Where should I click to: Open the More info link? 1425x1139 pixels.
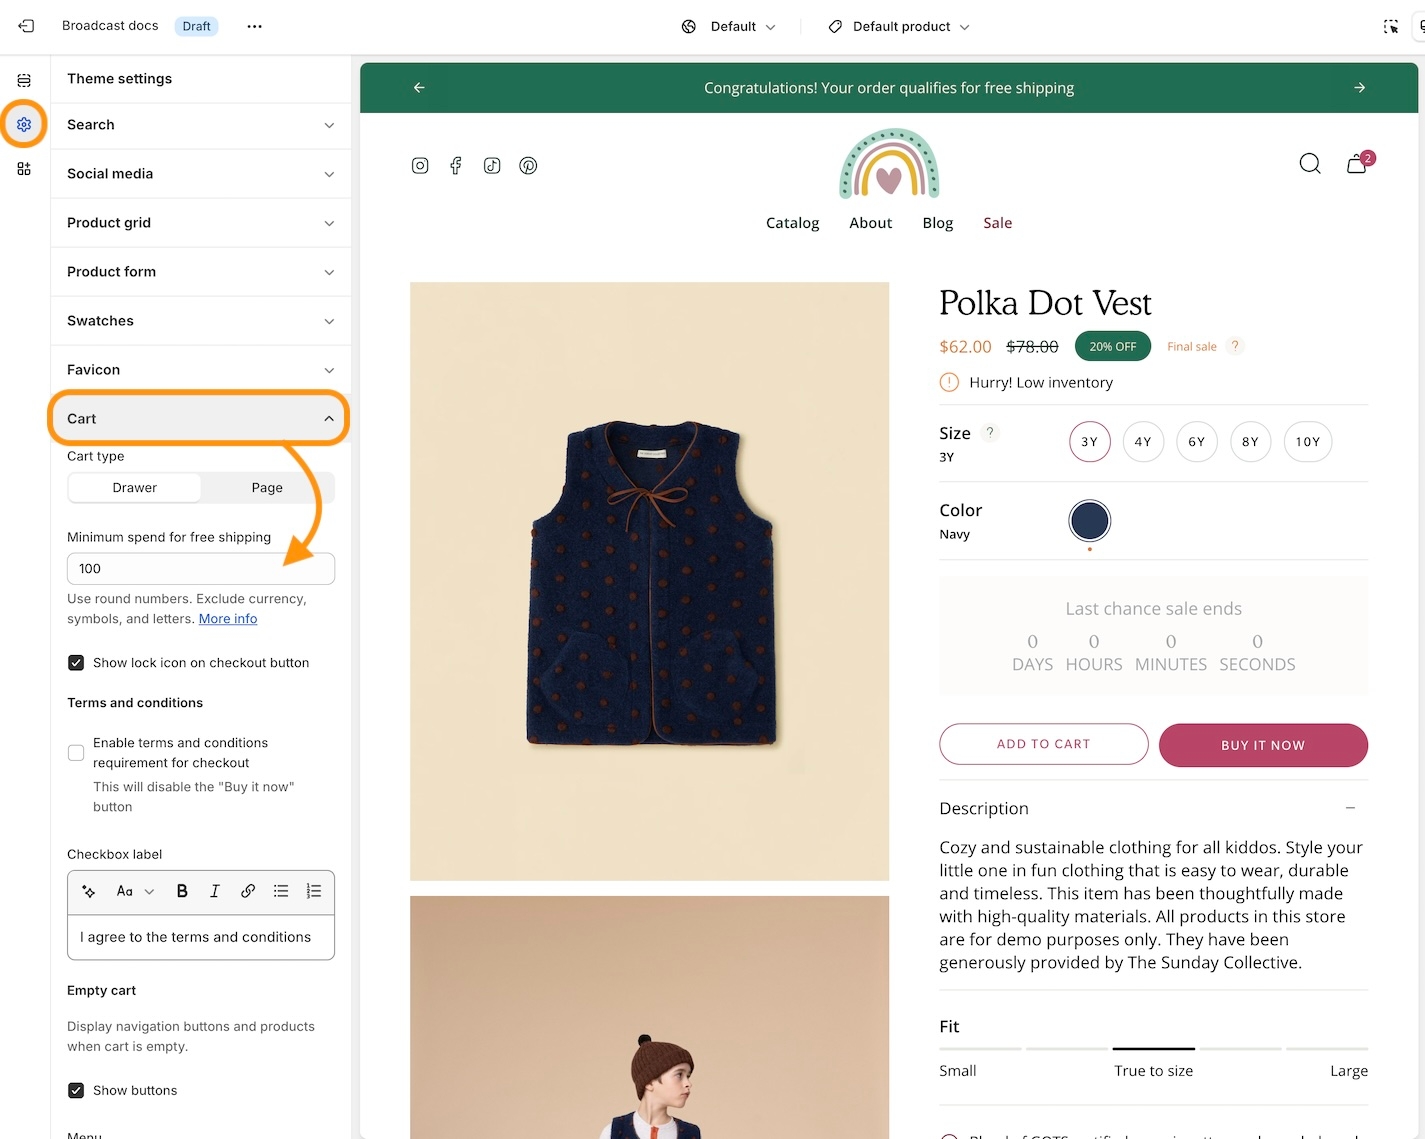coord(228,619)
